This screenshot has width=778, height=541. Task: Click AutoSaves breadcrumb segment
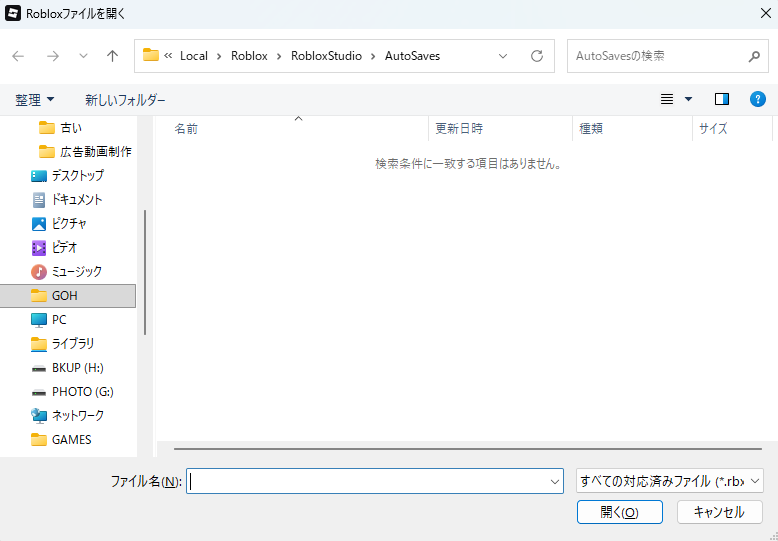coord(412,56)
